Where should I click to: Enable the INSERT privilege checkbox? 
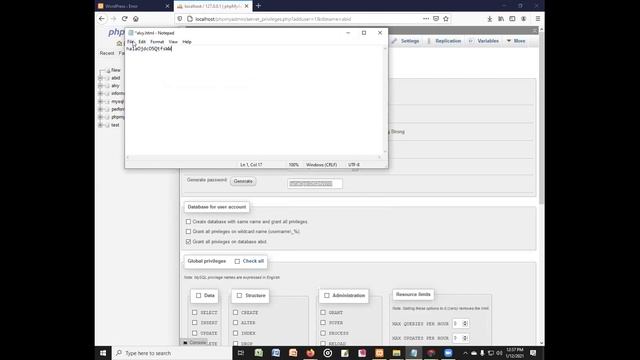[x=194, y=322]
